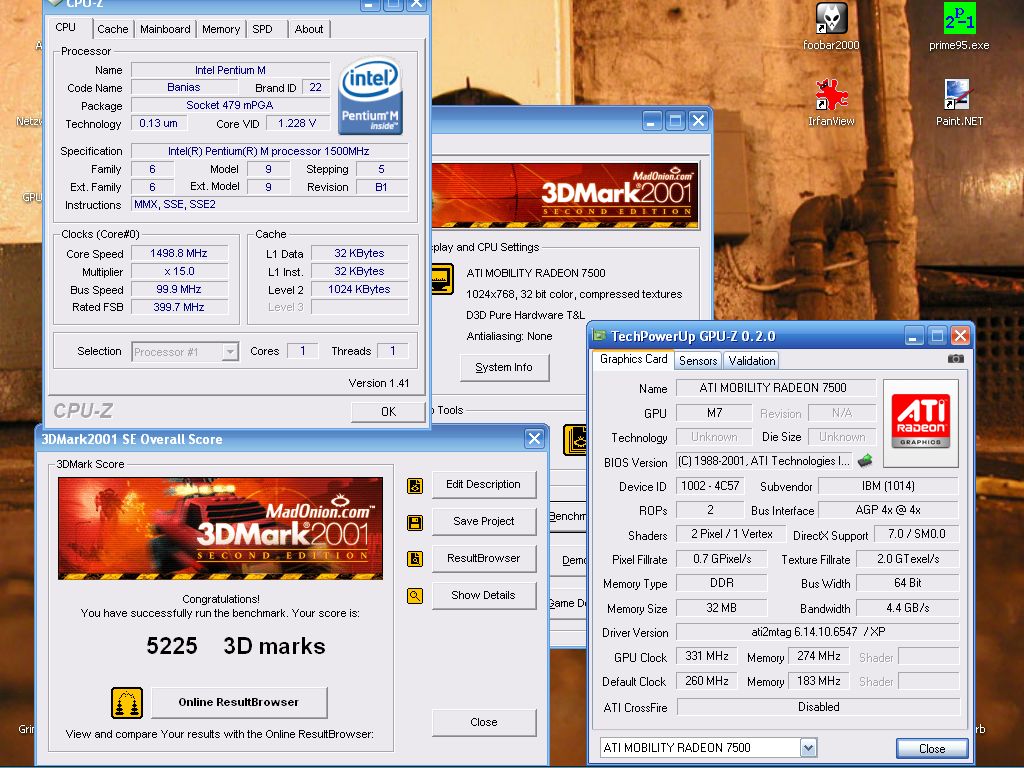Click the BIOS upload chip icon in GPU-Z
This screenshot has width=1024, height=768.
(x=865, y=460)
